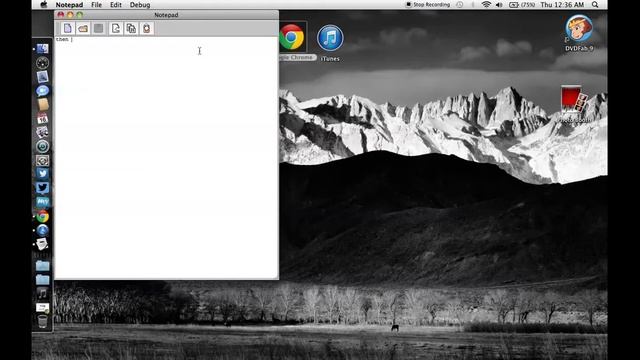Click the blue QuickTime Player dock icon
Image resolution: width=640 pixels, height=360 pixels.
[42, 230]
